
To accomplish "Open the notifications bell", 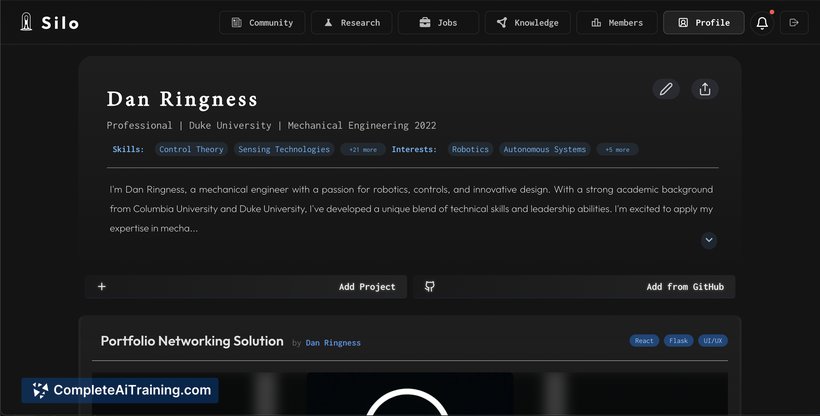I will point(762,23).
